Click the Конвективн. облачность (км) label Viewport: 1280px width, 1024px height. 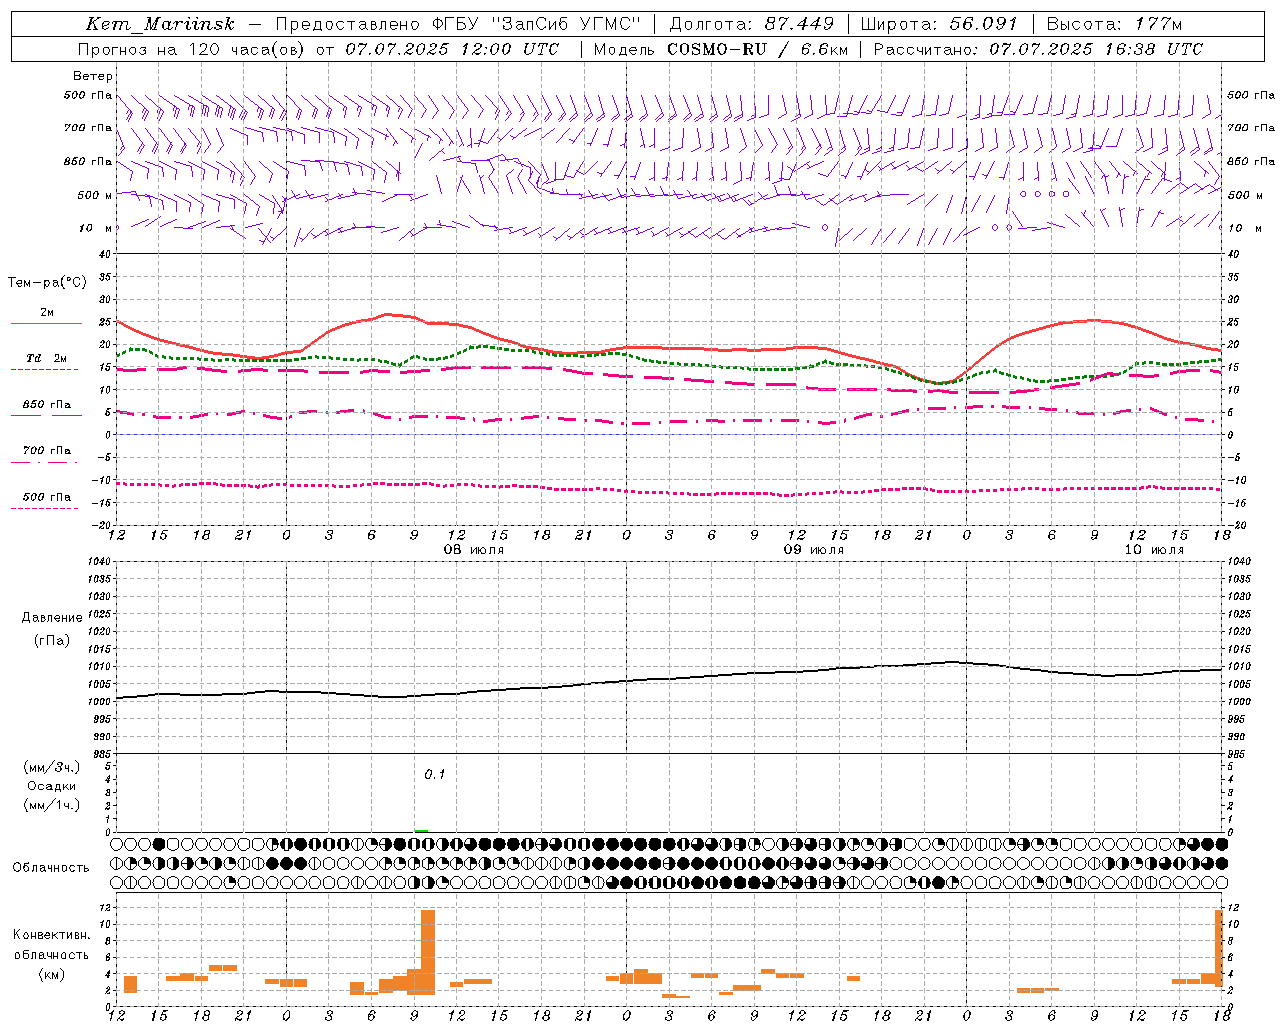click(51, 954)
